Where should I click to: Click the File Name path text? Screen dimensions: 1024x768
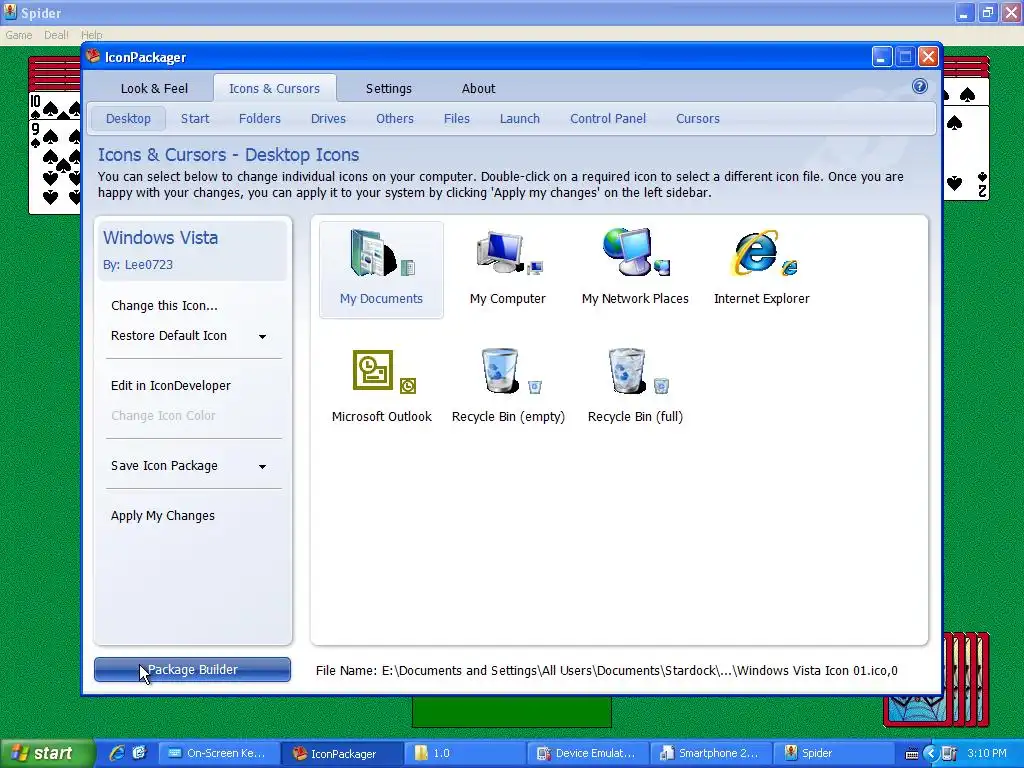(607, 671)
